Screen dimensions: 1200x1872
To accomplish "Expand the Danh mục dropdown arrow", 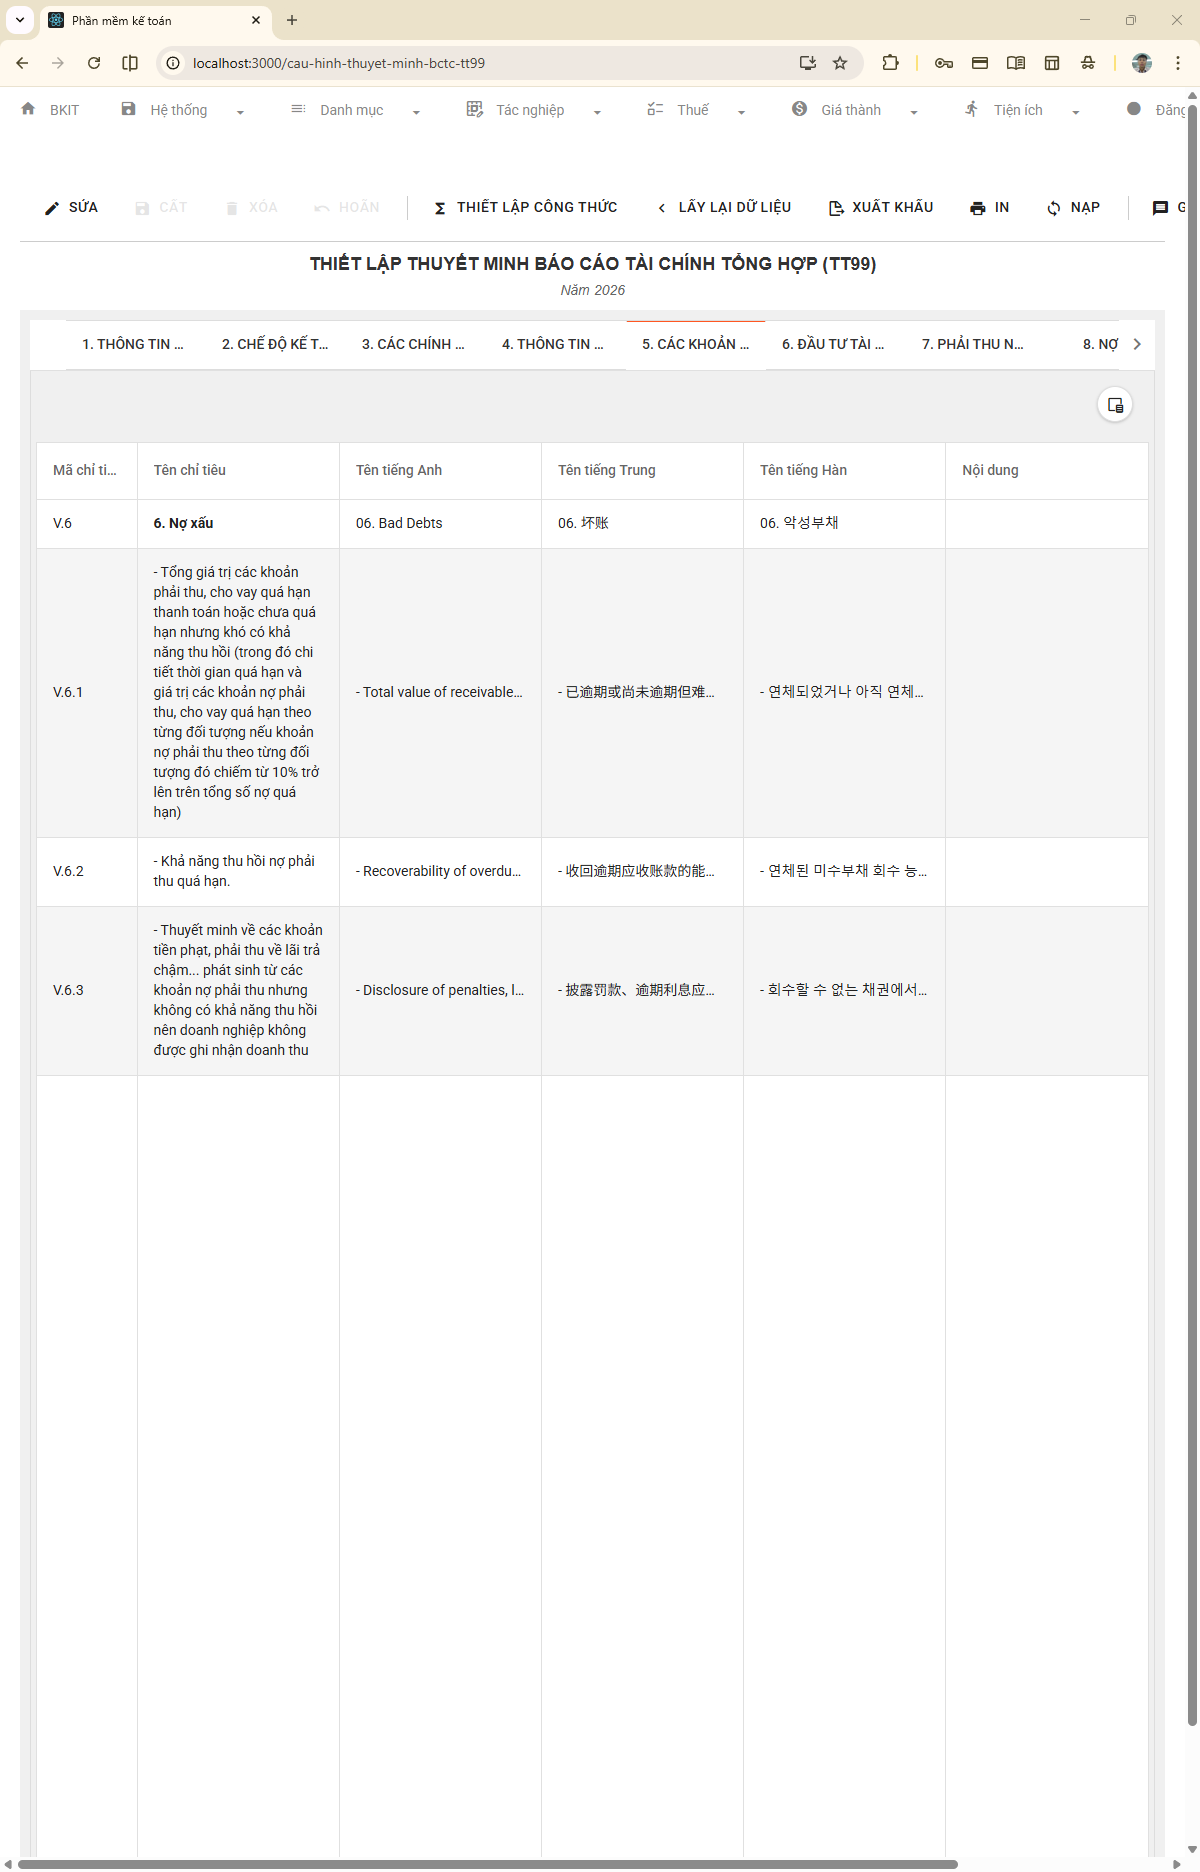I will 416,112.
